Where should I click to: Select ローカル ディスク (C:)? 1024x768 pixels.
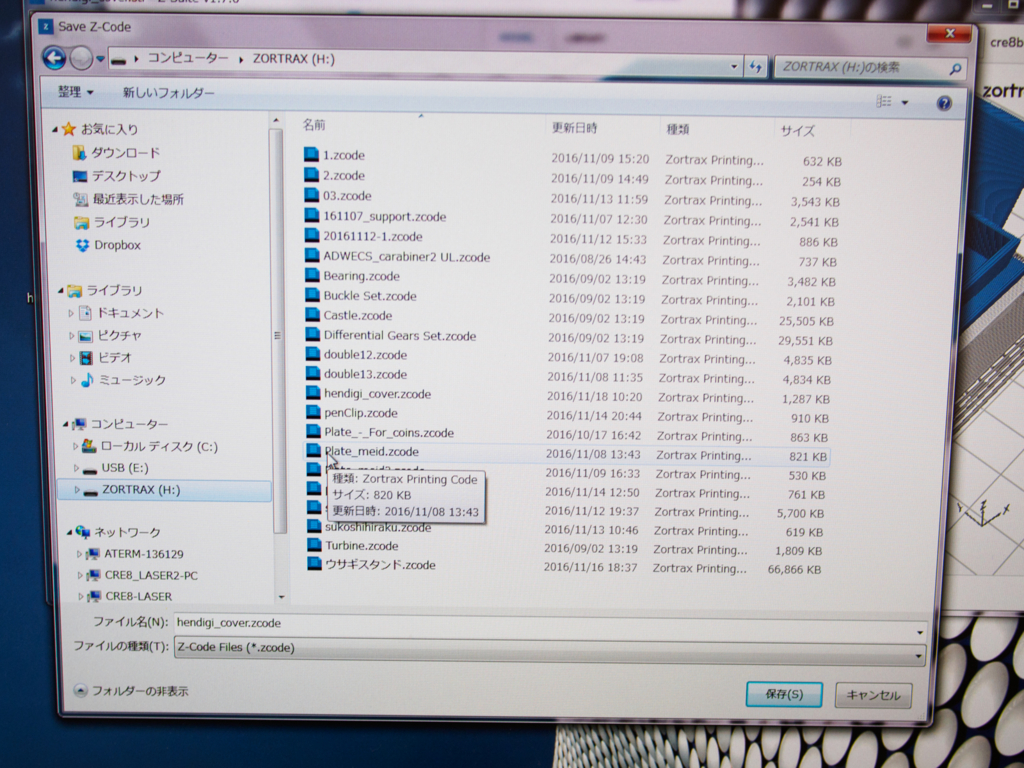click(x=150, y=447)
